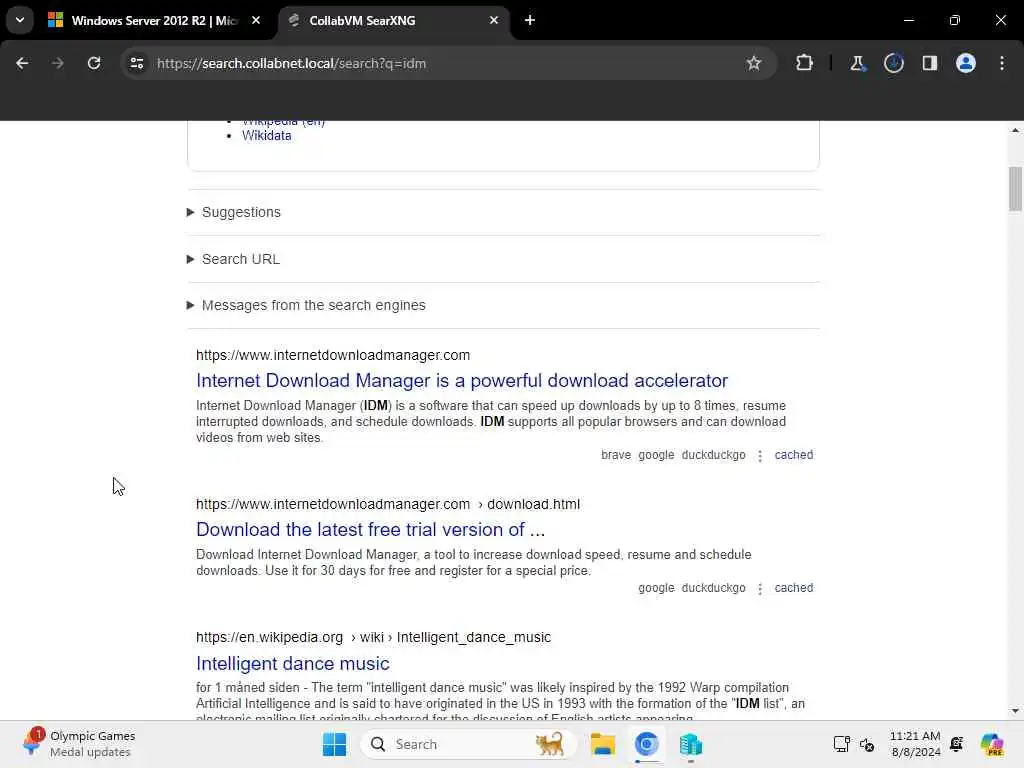The height and width of the screenshot is (768, 1024).
Task: Select the CollabVM SearXNG tab
Action: coord(392,20)
